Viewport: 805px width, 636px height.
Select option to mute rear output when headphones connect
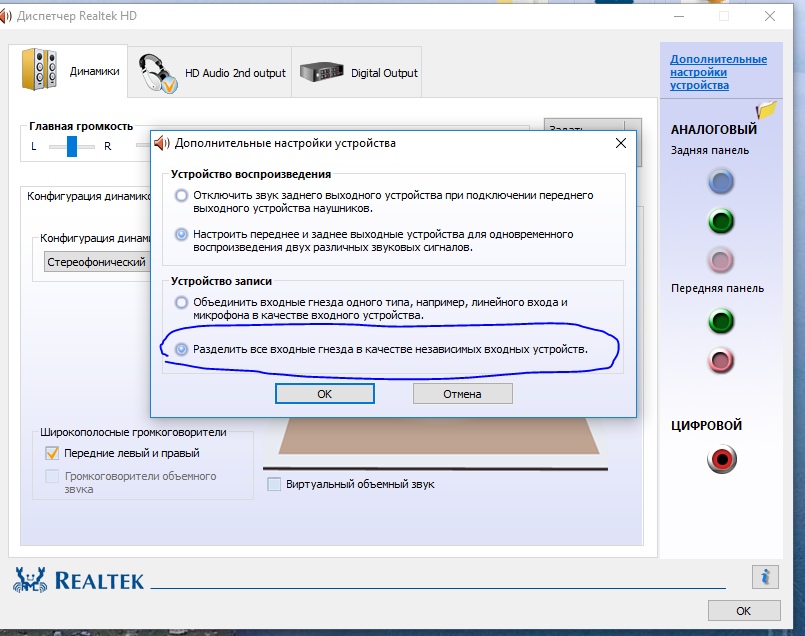click(181, 196)
